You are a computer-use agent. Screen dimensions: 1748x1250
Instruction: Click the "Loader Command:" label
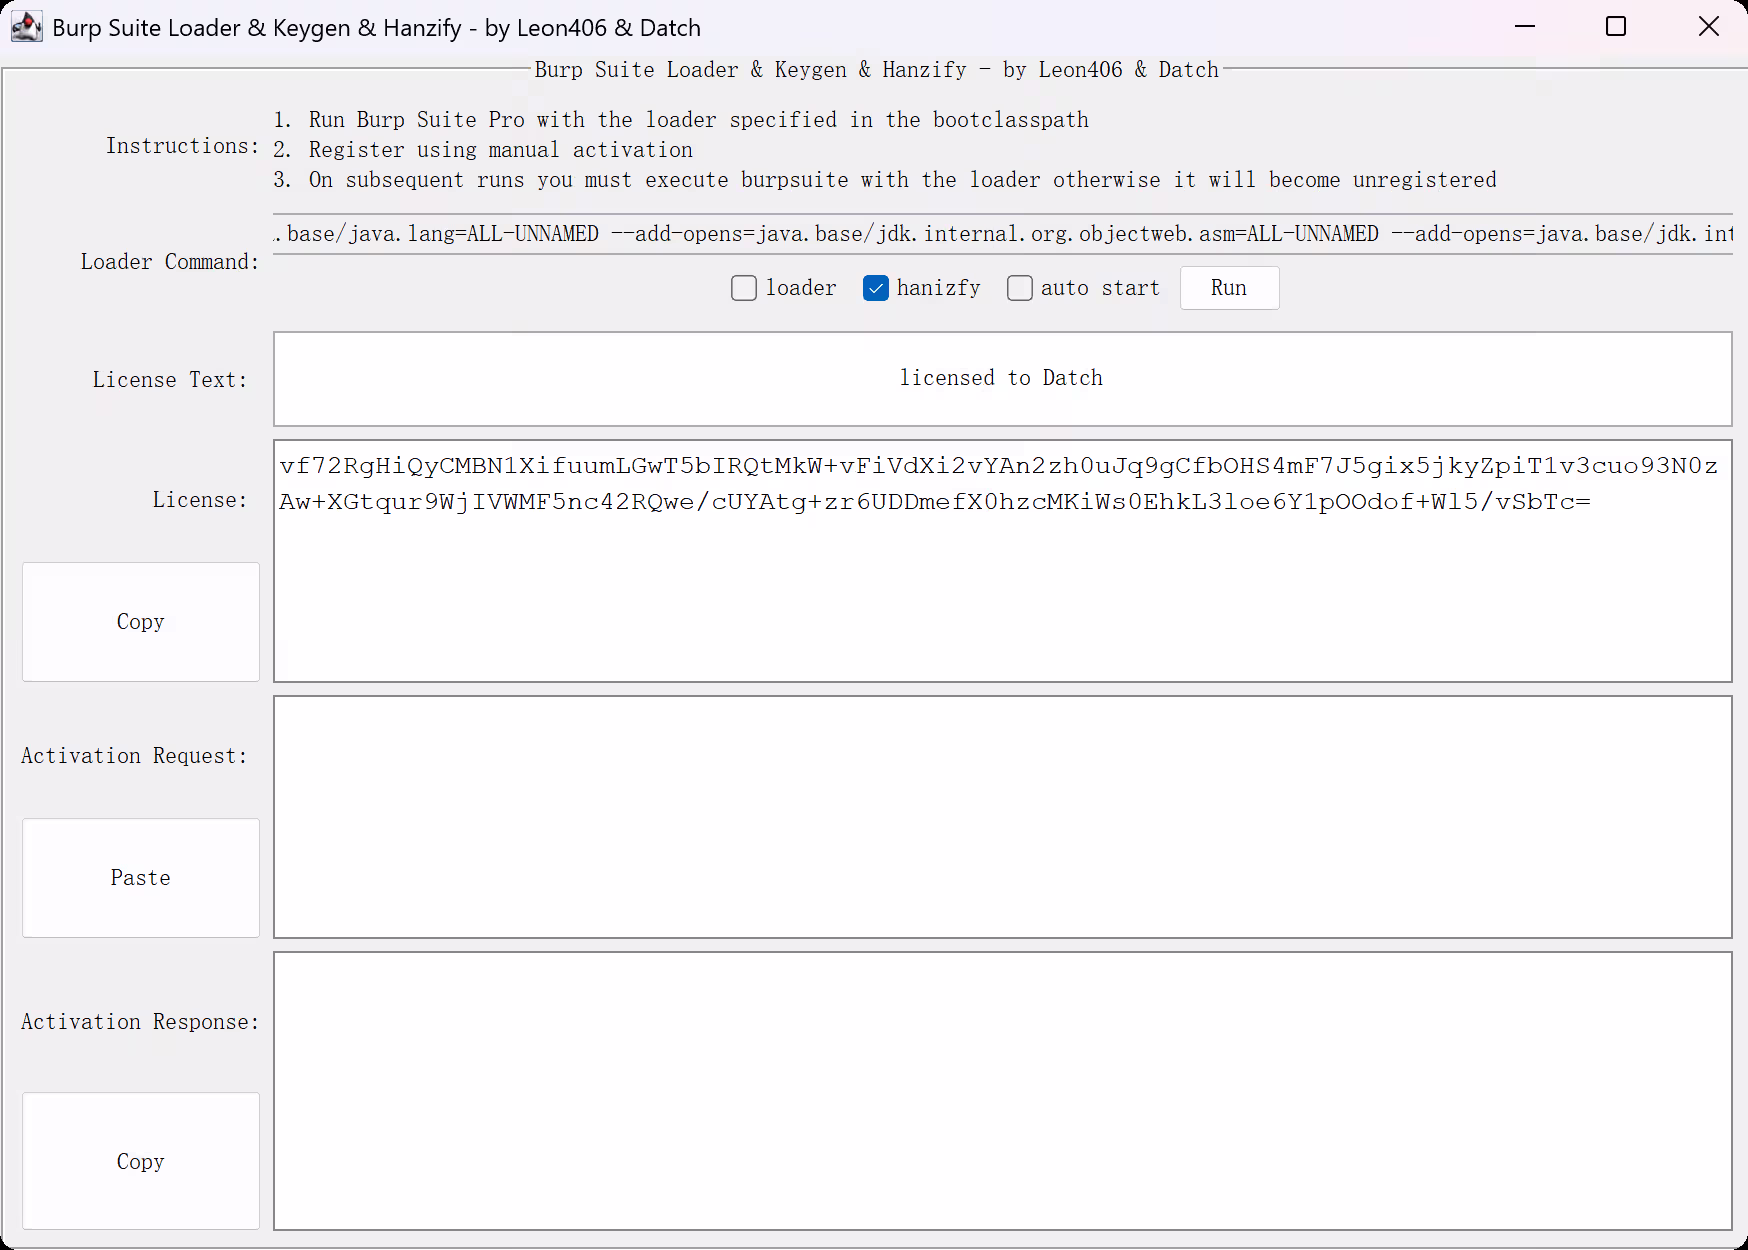click(170, 262)
